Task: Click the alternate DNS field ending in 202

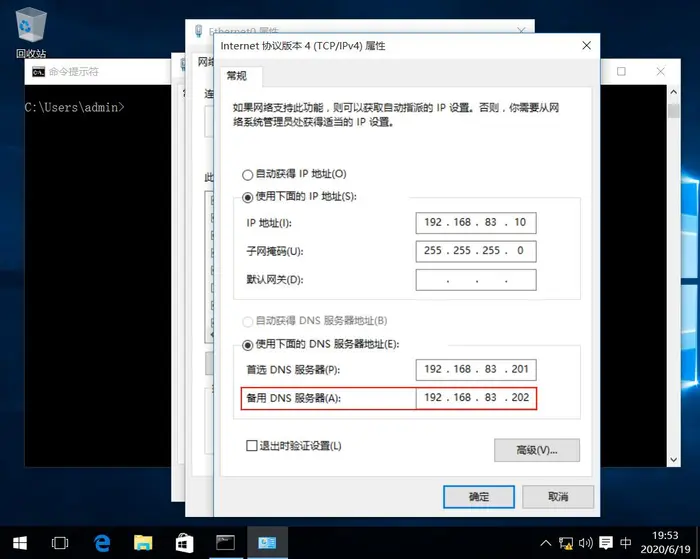Action: click(x=476, y=398)
